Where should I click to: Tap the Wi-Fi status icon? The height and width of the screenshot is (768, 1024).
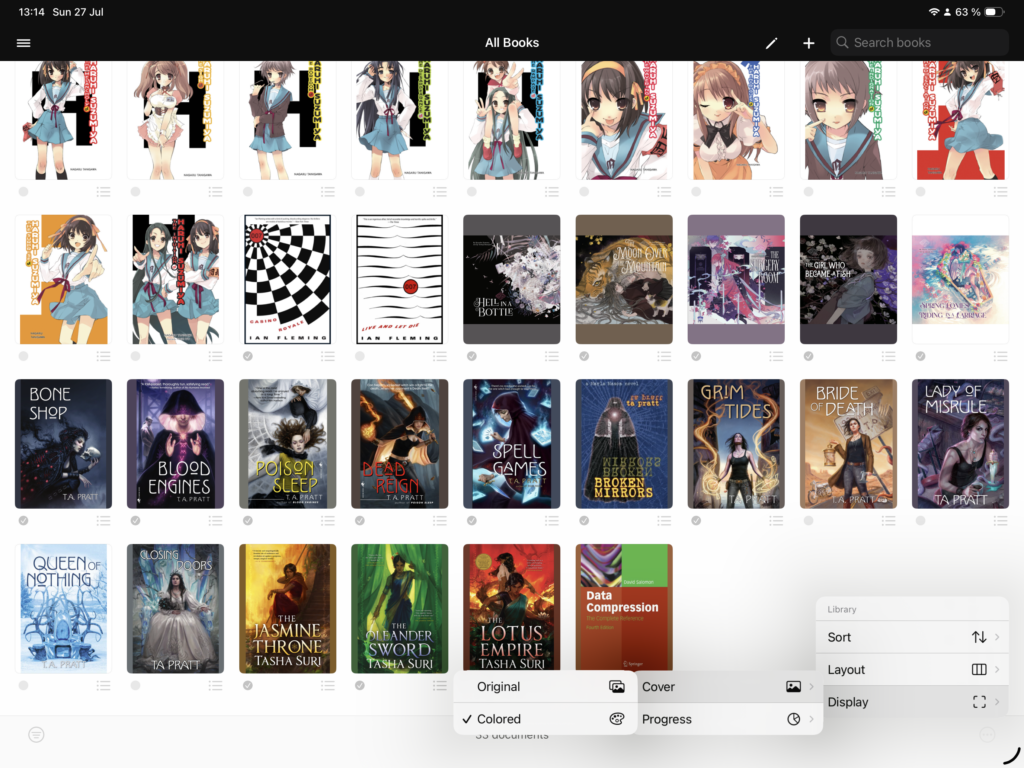point(934,12)
